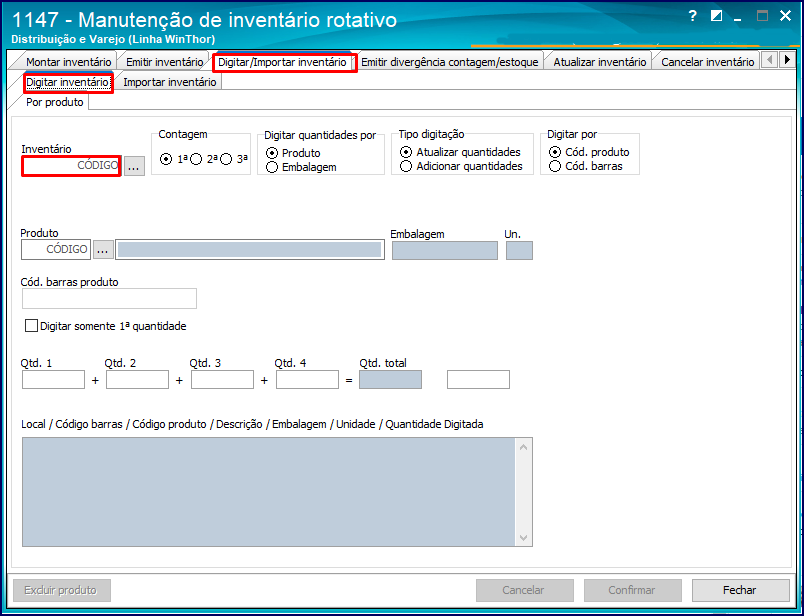
Task: Switch to Digitar/Importar inventário tab
Action: click(x=283, y=62)
